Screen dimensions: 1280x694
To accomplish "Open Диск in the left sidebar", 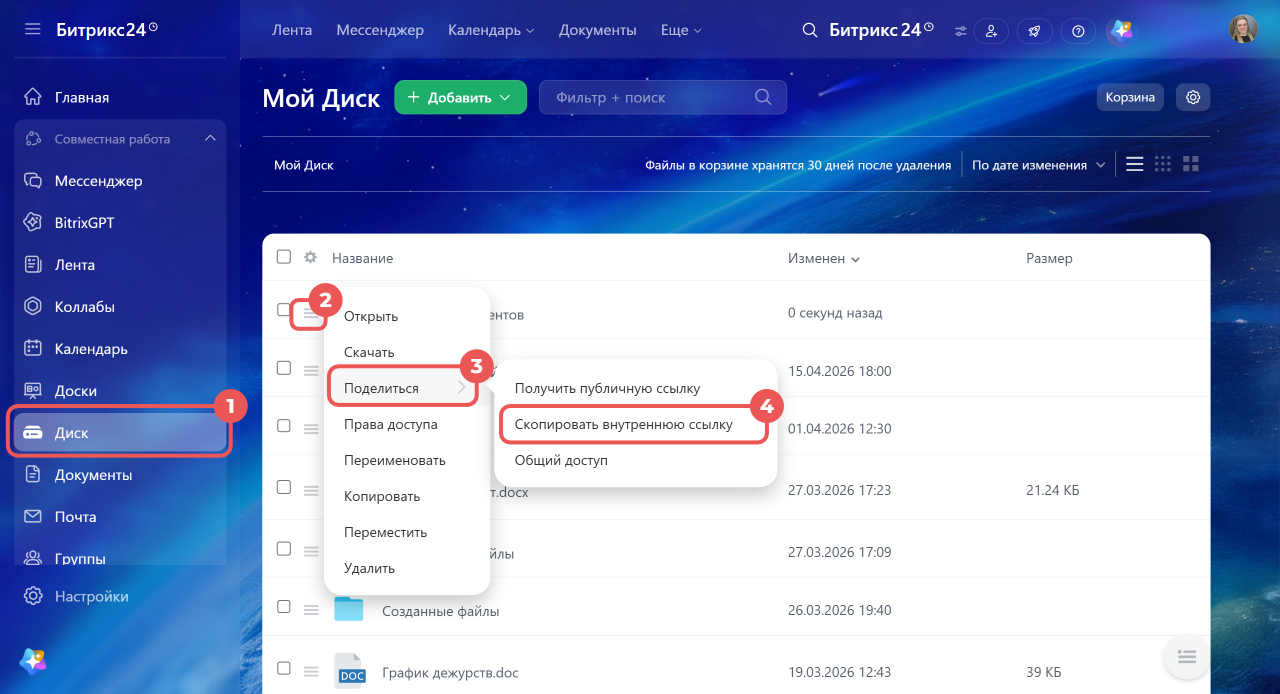I will (120, 433).
